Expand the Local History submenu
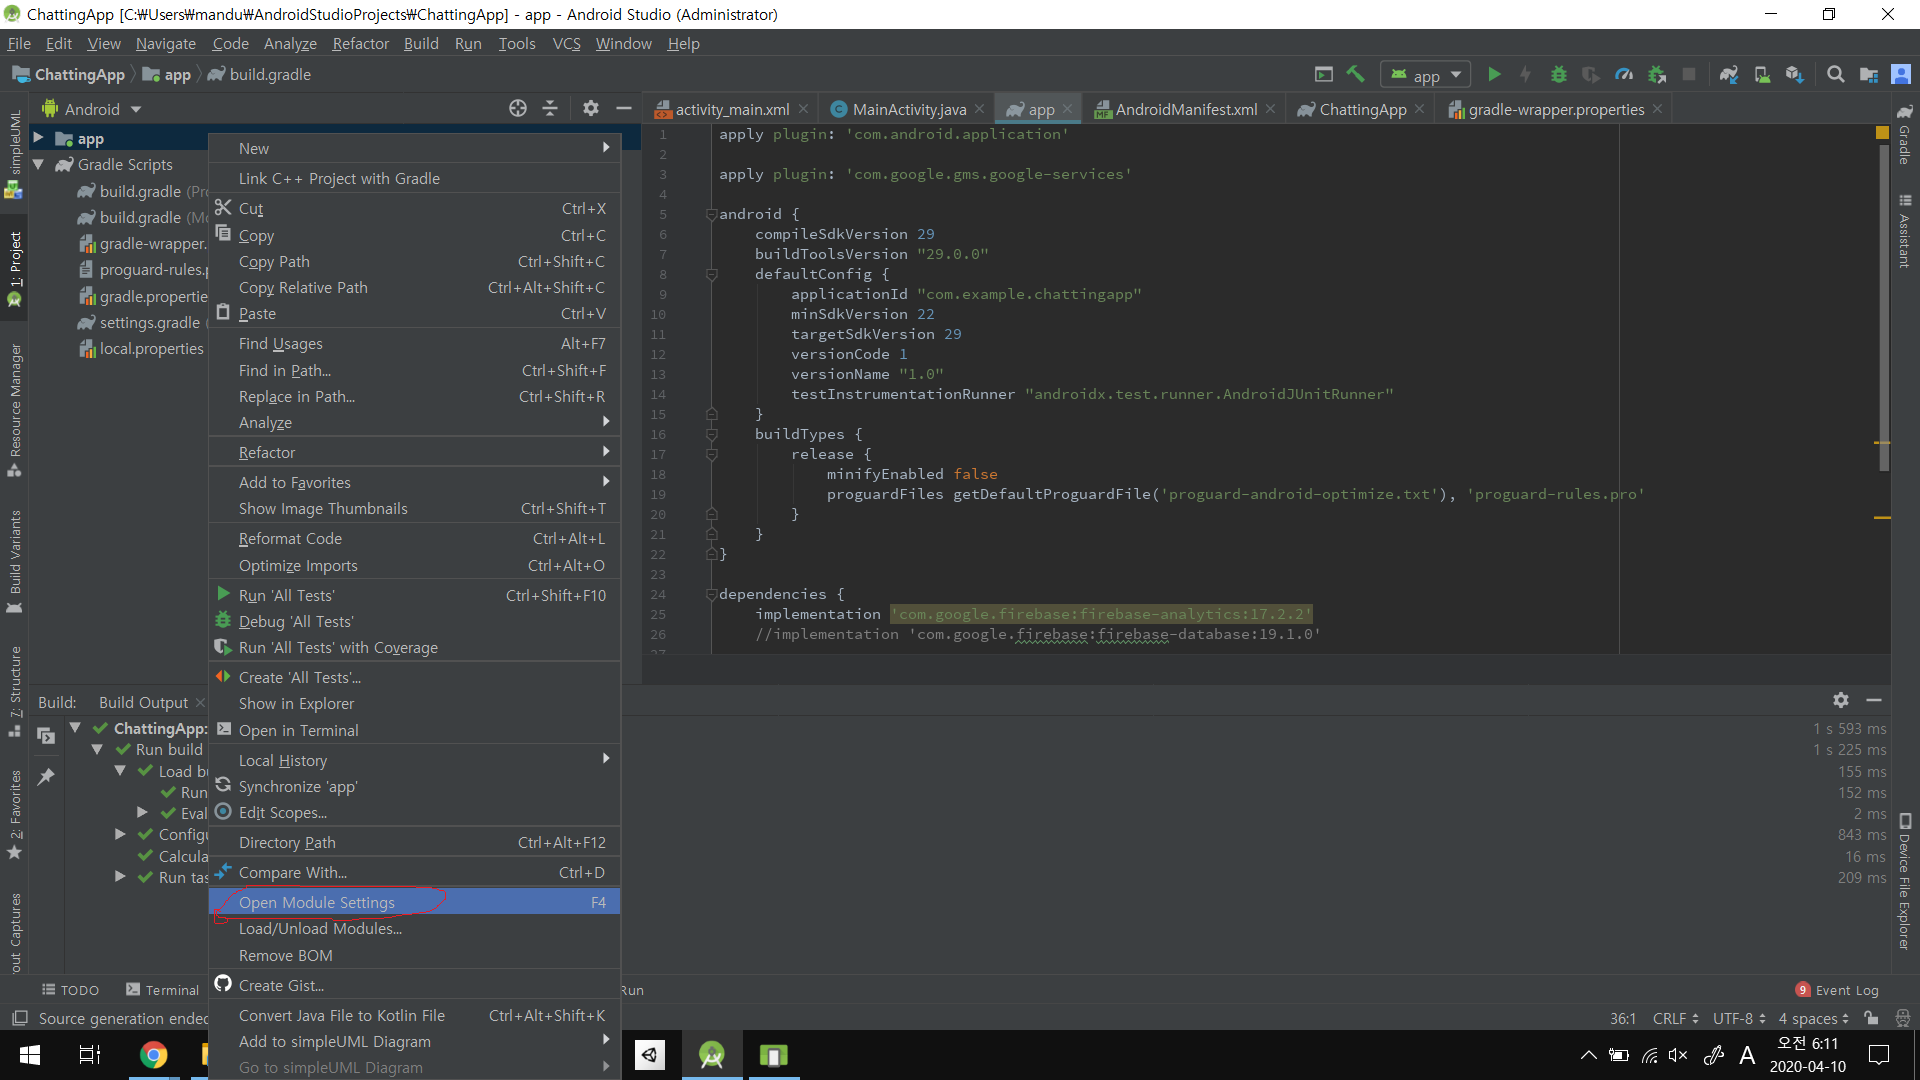 pos(415,760)
